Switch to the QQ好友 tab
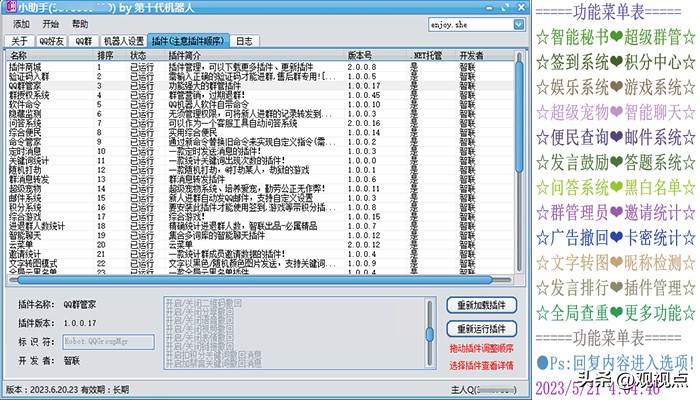 point(51,41)
